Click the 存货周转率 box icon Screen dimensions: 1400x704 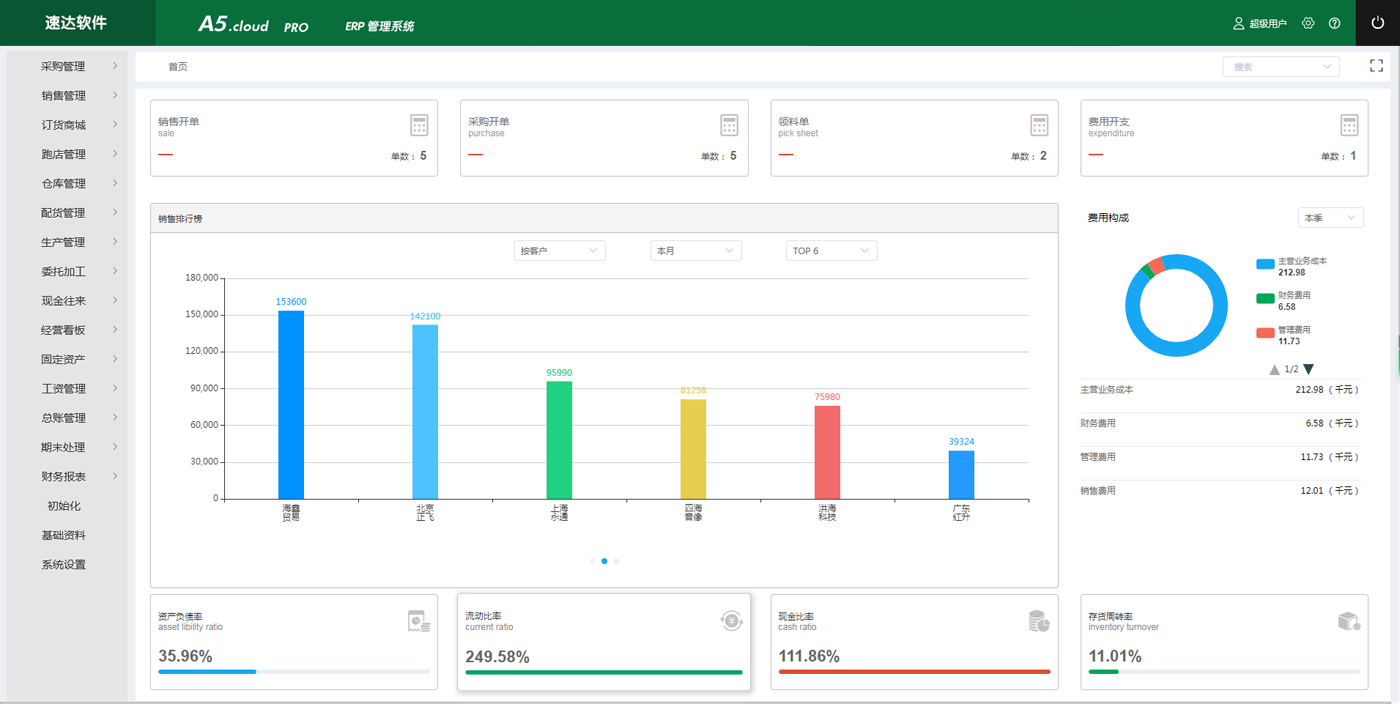pyautogui.click(x=1349, y=621)
